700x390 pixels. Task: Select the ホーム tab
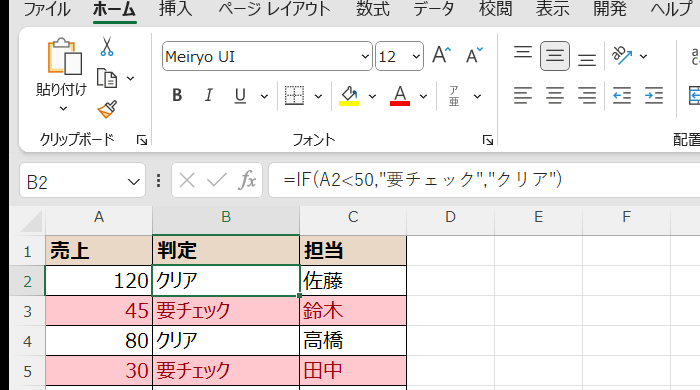[114, 9]
